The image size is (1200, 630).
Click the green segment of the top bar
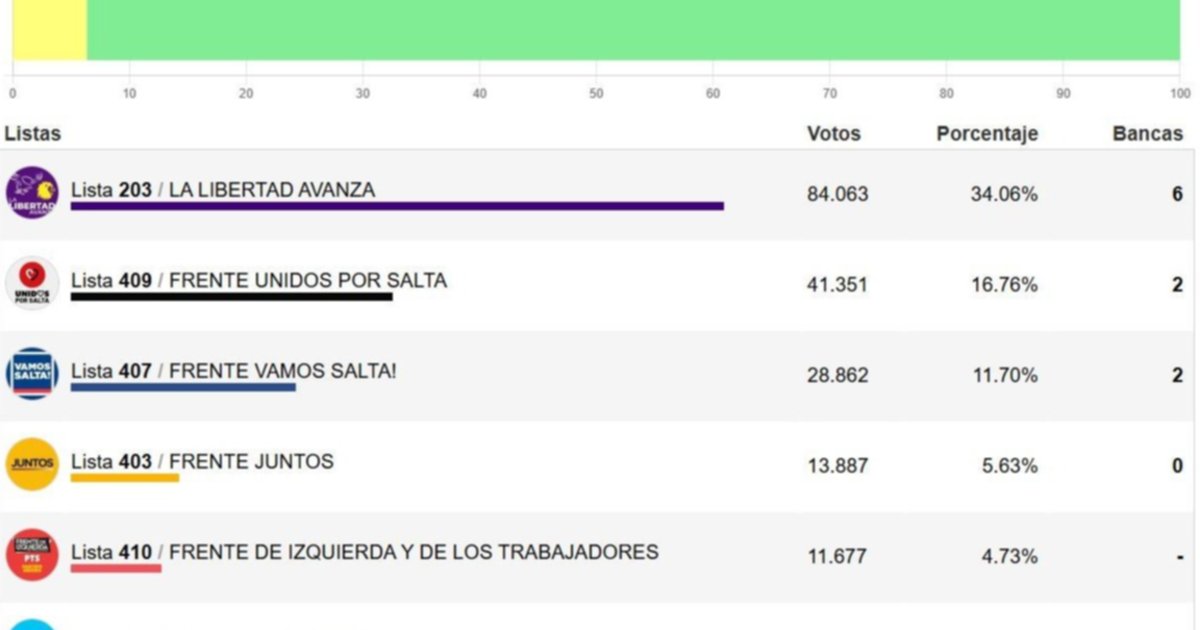(632, 30)
